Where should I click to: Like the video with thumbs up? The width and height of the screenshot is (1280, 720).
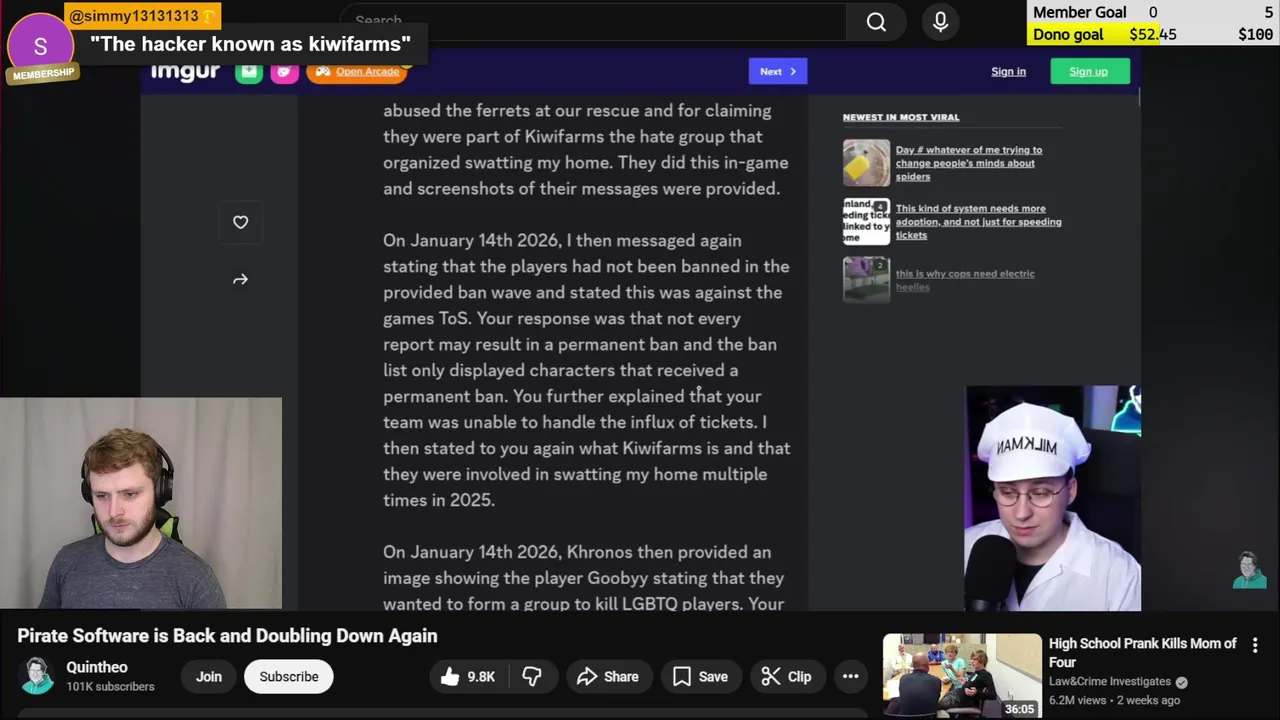tap(469, 677)
